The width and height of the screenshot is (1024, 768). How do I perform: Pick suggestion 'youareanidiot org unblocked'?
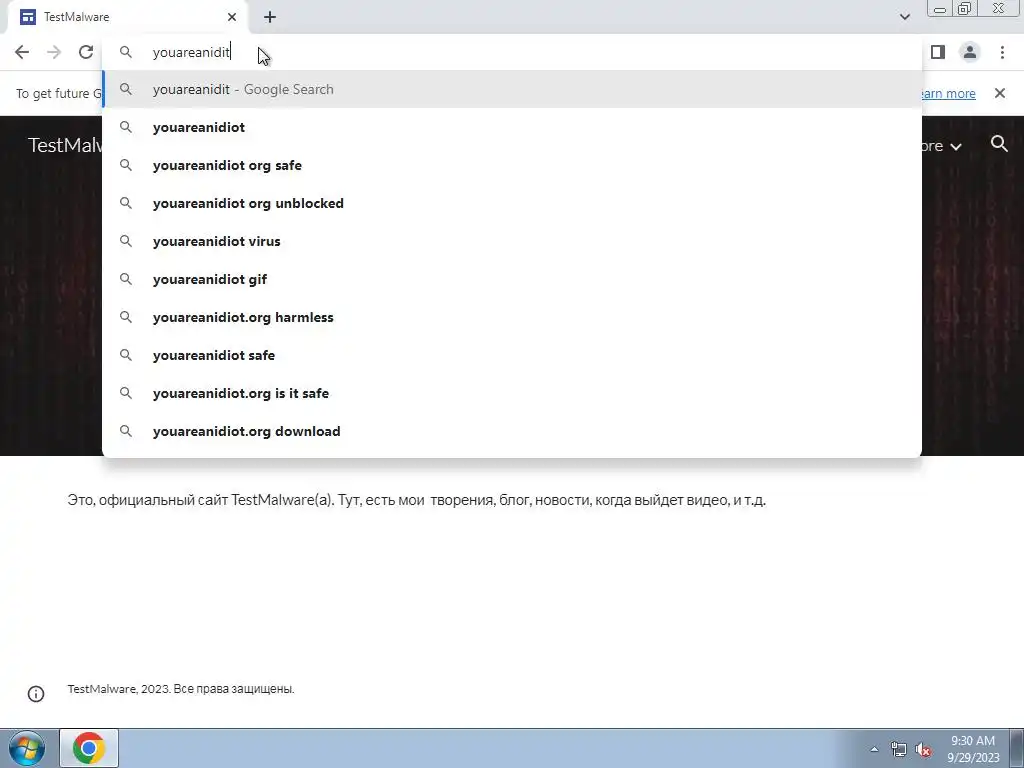[x=512, y=203]
